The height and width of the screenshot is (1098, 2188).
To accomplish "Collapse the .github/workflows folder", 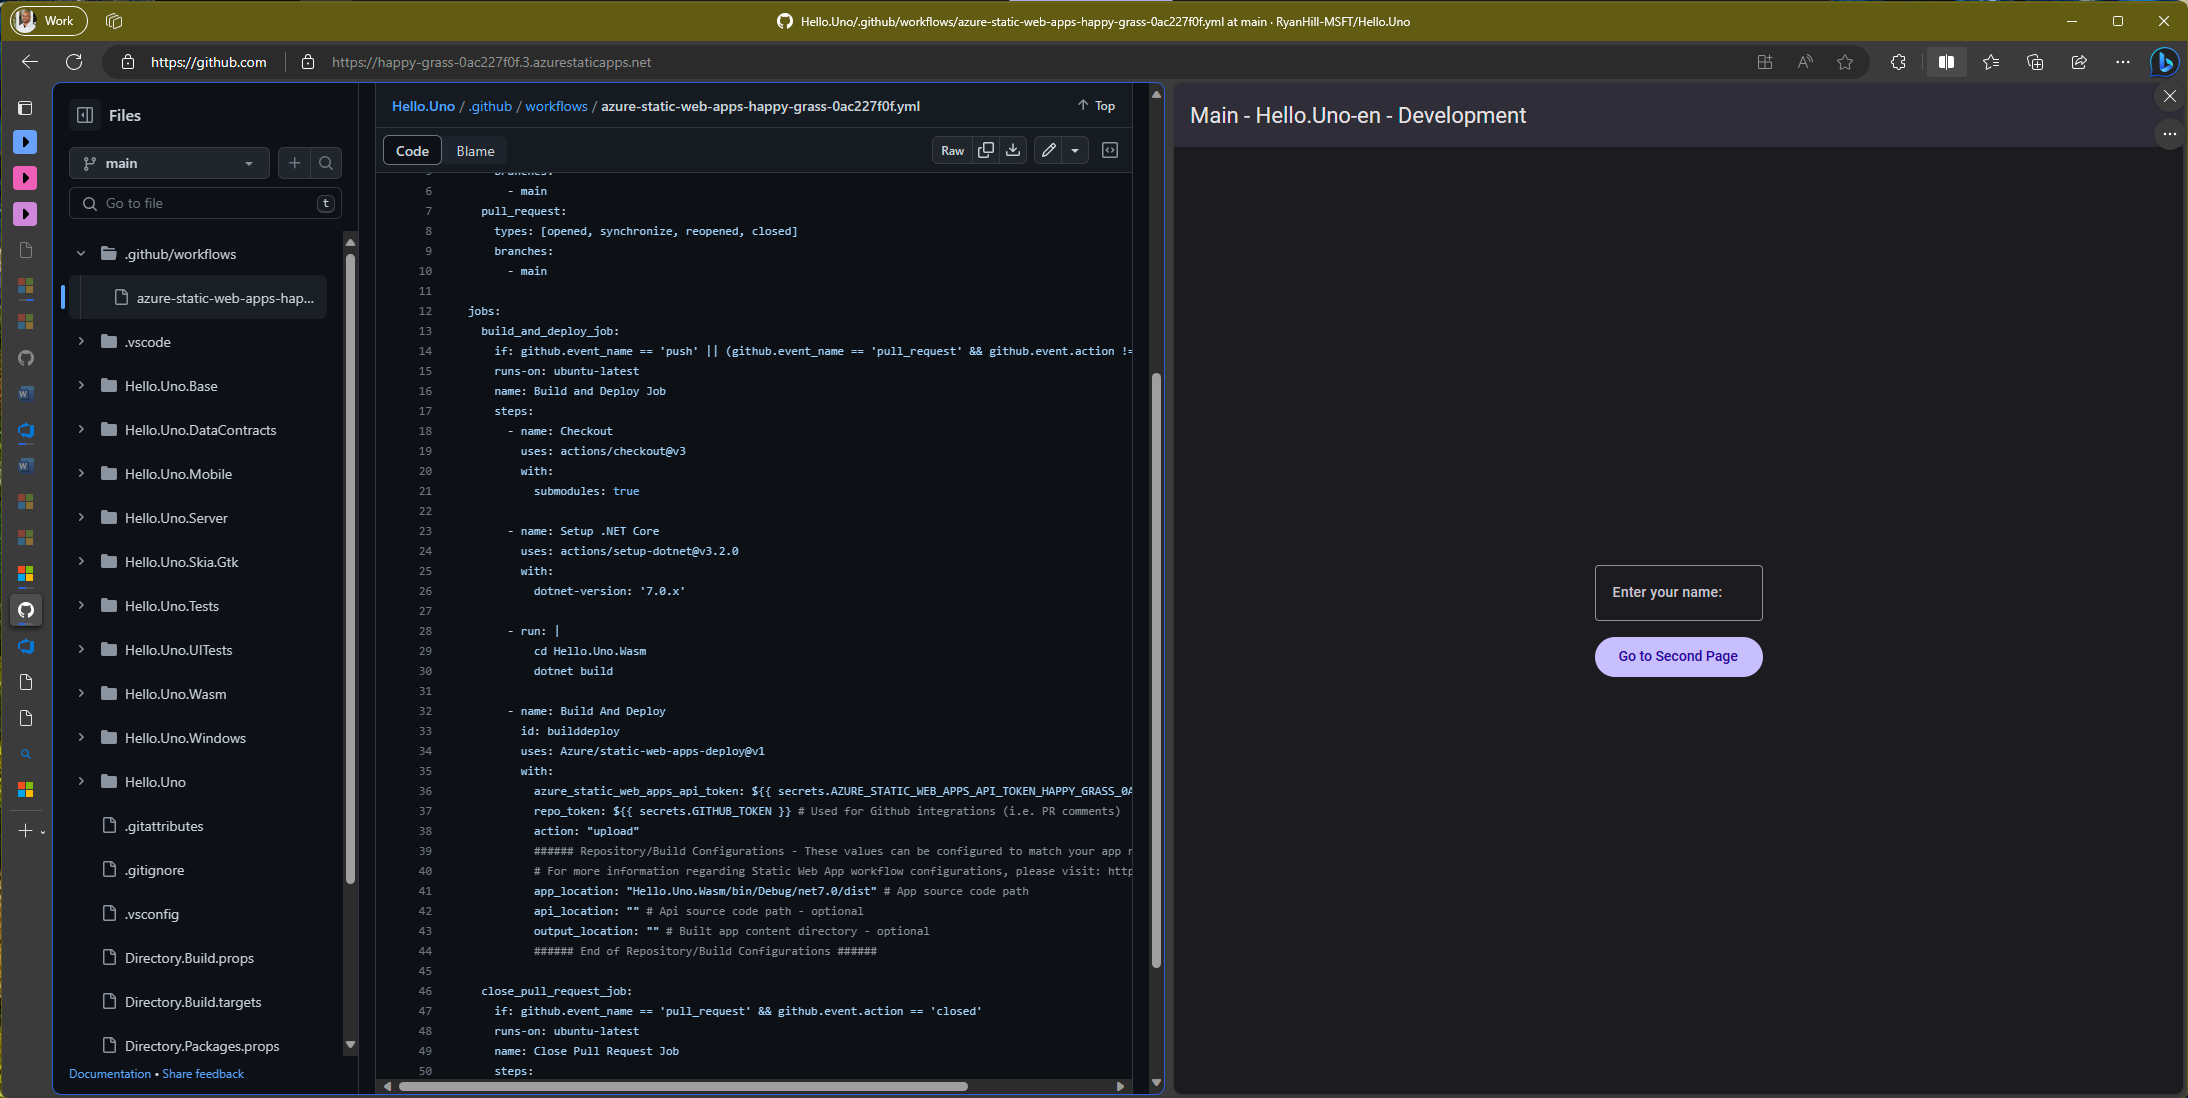I will pos(81,254).
